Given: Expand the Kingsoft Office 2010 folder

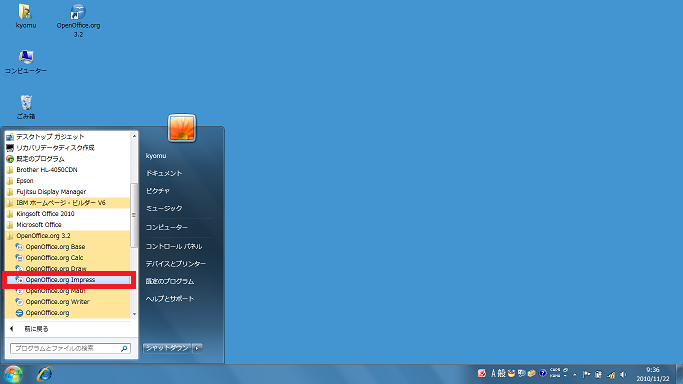Looking at the screenshot, I should coord(68,214).
